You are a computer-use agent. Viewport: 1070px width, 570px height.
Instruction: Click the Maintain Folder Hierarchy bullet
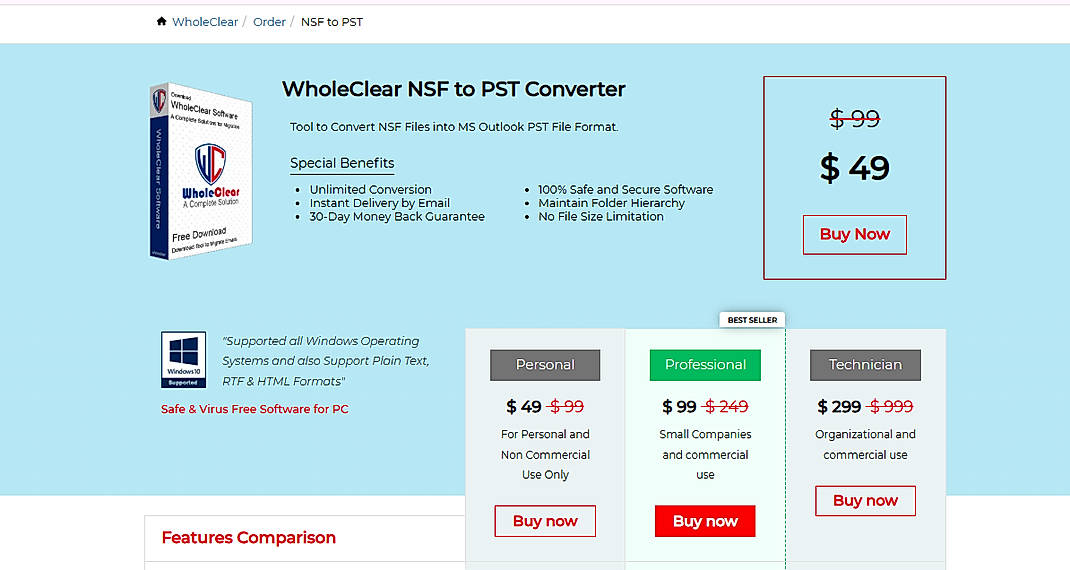[x=611, y=203]
